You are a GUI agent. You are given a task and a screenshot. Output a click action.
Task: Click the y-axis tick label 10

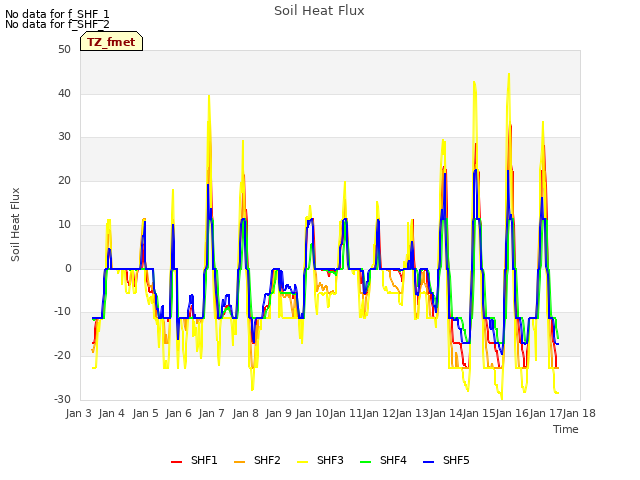[x=64, y=224]
